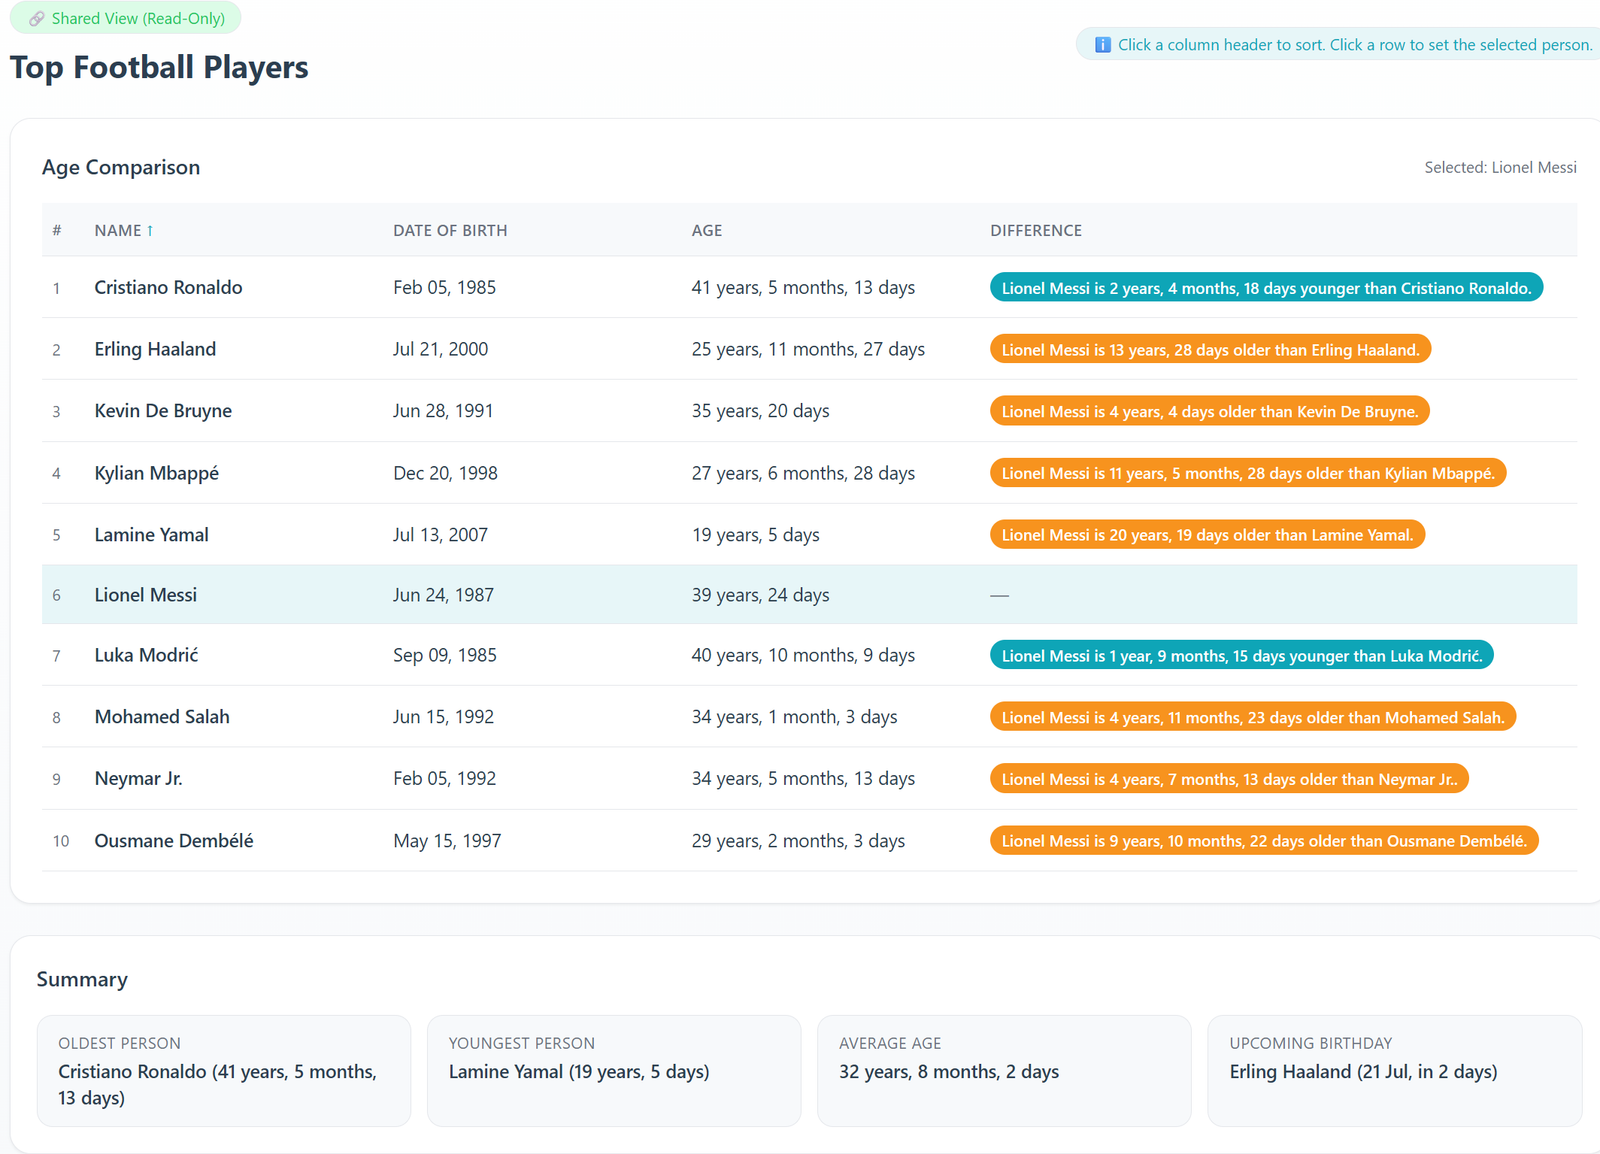Select the Neymar Jr. row

(x=809, y=779)
